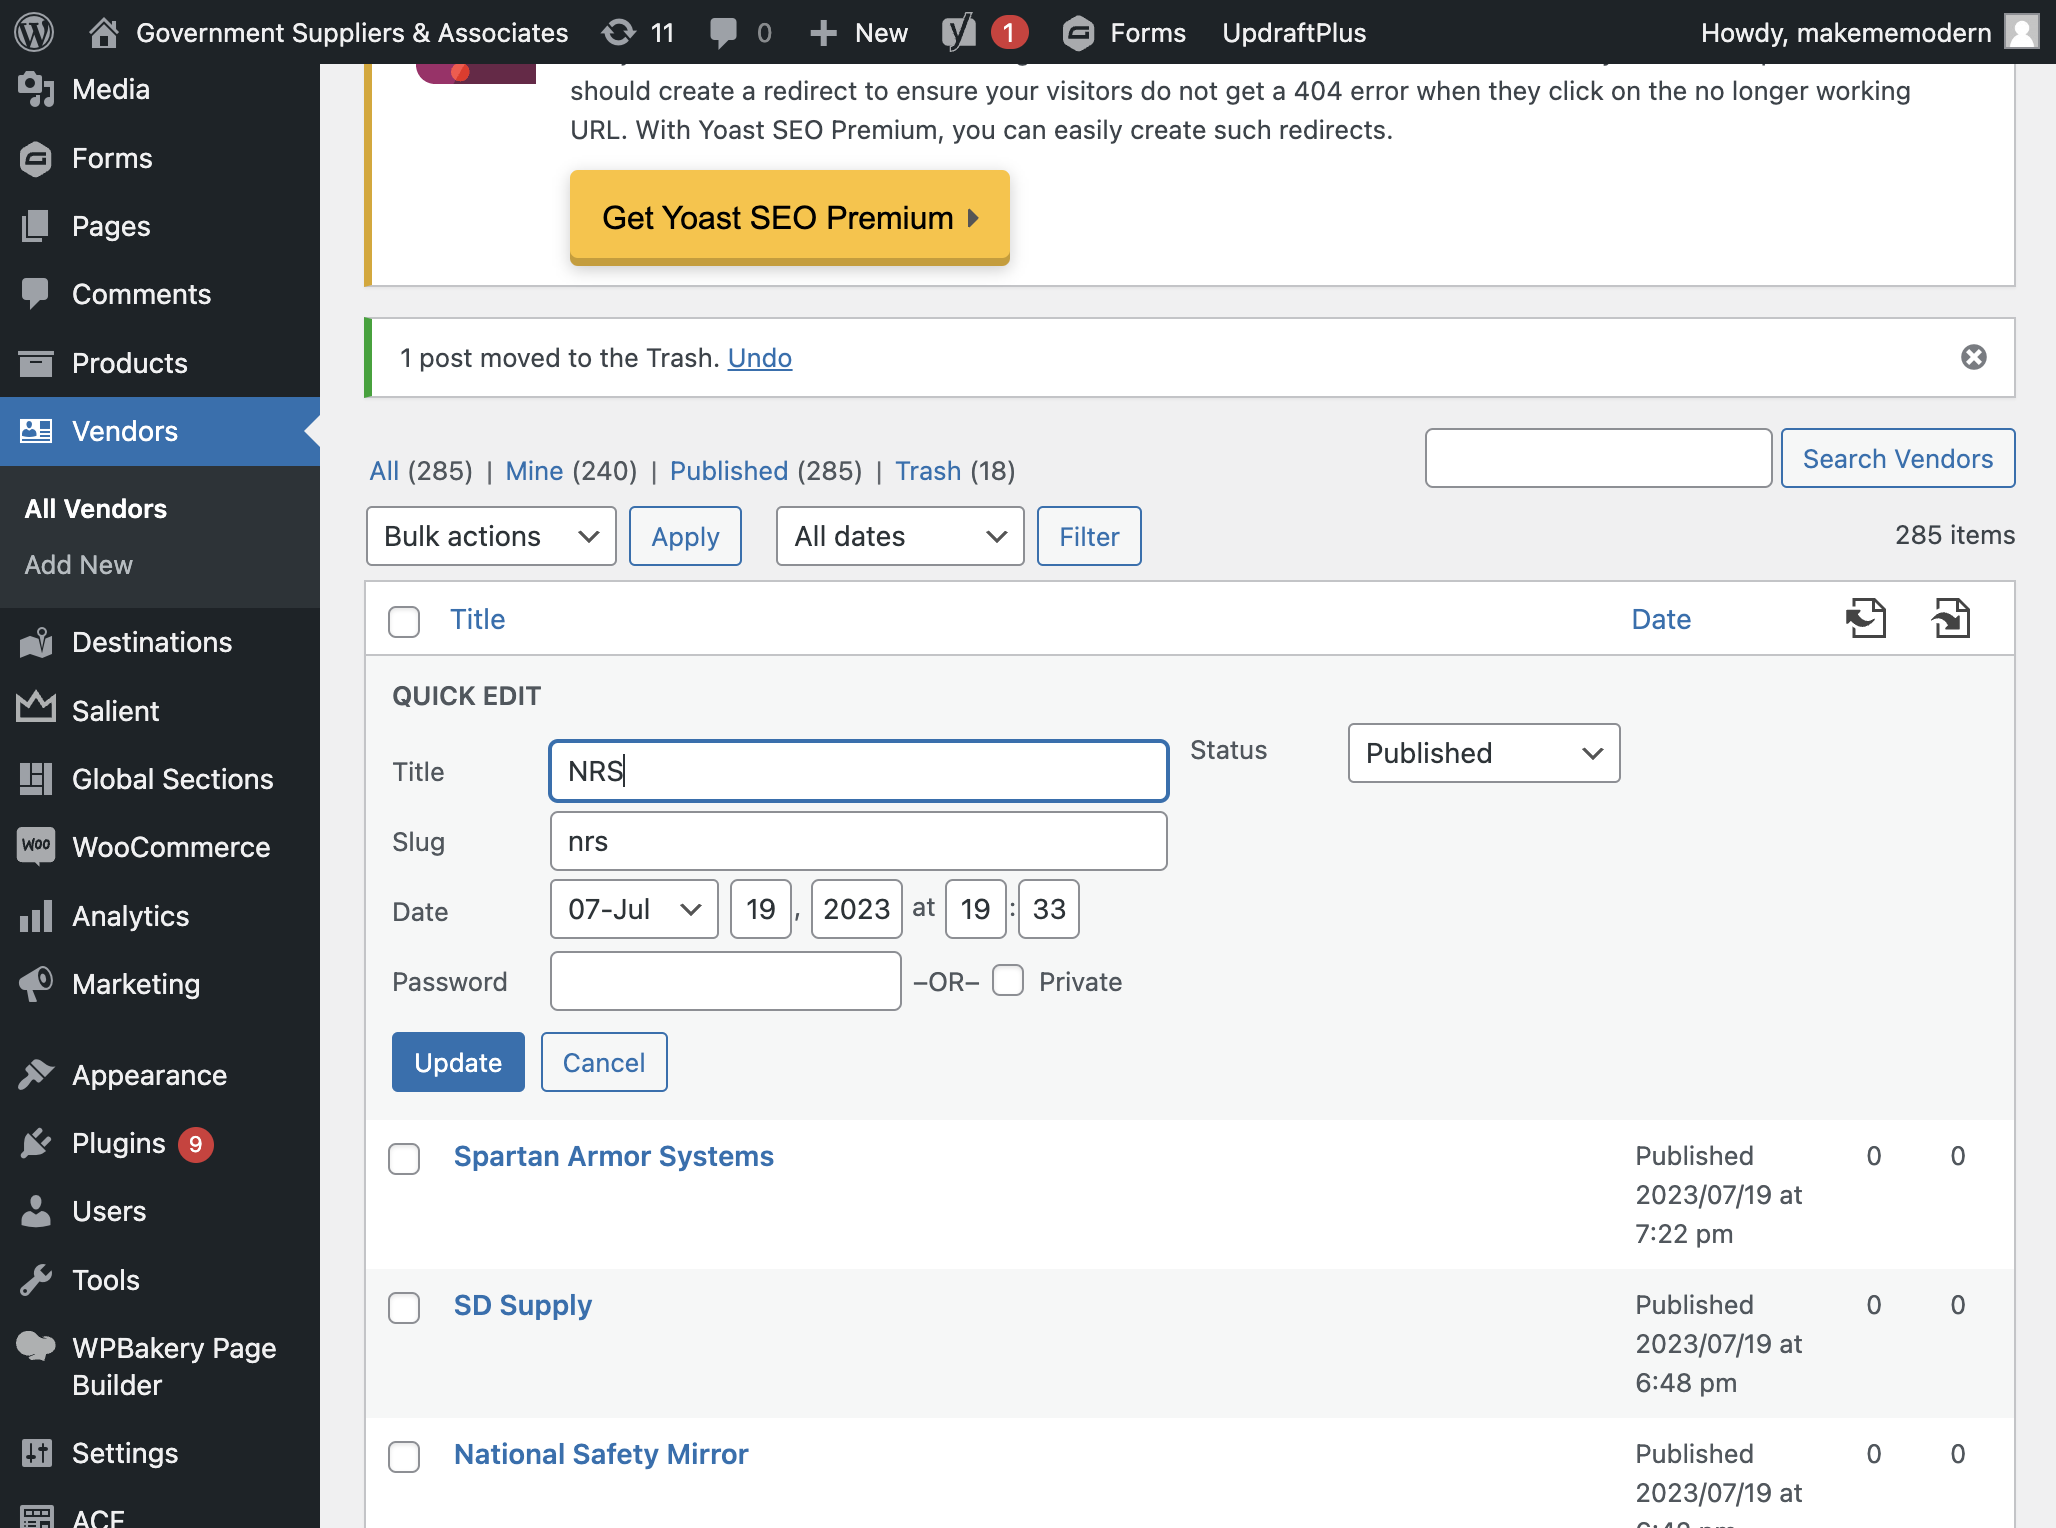Sort by outgoing internal links icon column
This screenshot has width=2056, height=1528.
click(x=1866, y=618)
